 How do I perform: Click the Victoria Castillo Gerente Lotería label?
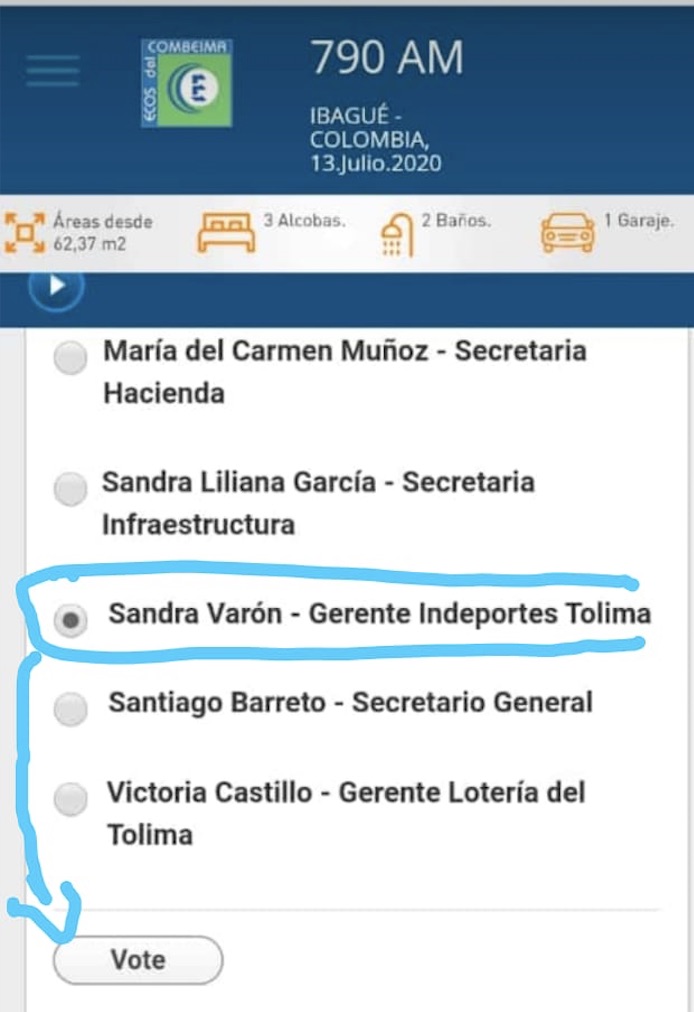tap(345, 813)
